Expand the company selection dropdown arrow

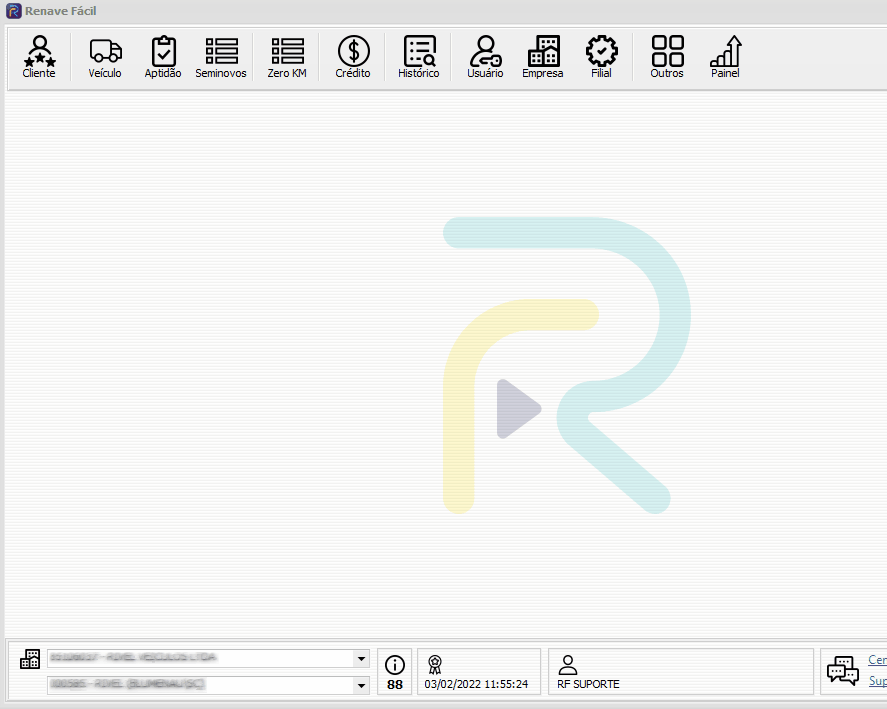click(361, 659)
